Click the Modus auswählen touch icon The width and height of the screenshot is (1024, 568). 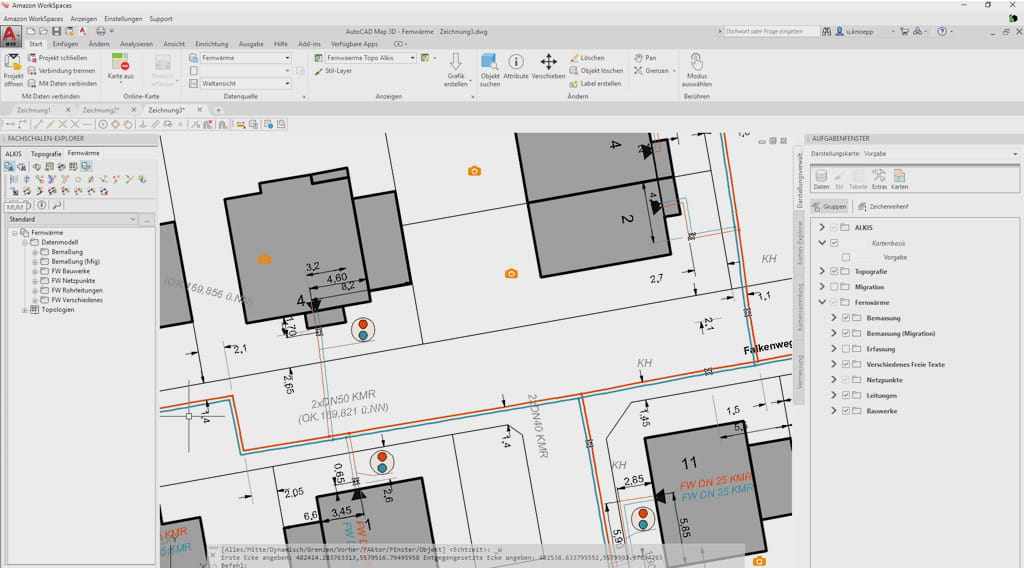pos(696,63)
